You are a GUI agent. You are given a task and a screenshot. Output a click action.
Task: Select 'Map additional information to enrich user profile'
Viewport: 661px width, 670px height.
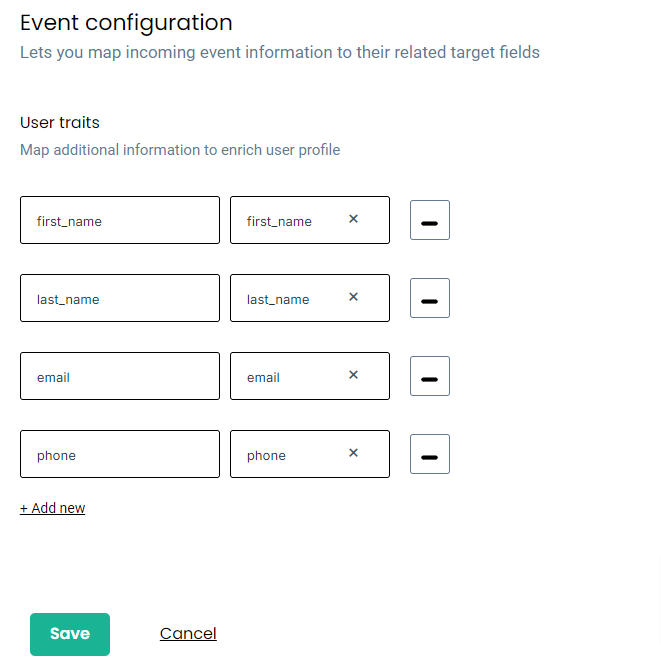coord(180,150)
